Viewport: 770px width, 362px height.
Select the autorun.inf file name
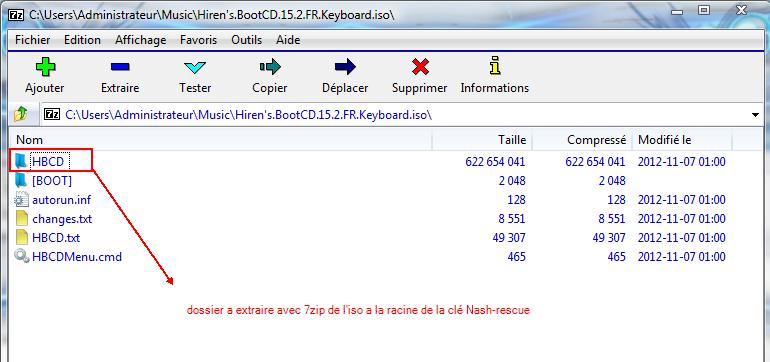pos(61,200)
